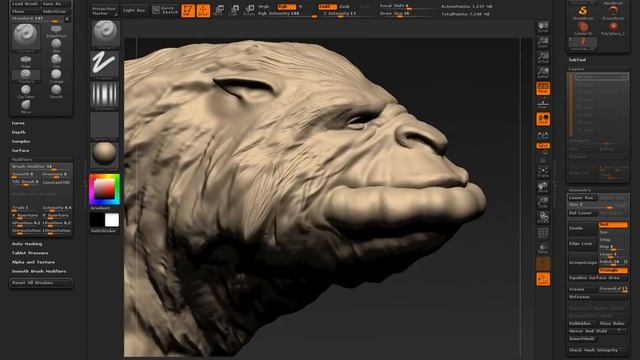Expand the Smooth Brush Modifiers section
This screenshot has height=360, width=640.
click(39, 271)
